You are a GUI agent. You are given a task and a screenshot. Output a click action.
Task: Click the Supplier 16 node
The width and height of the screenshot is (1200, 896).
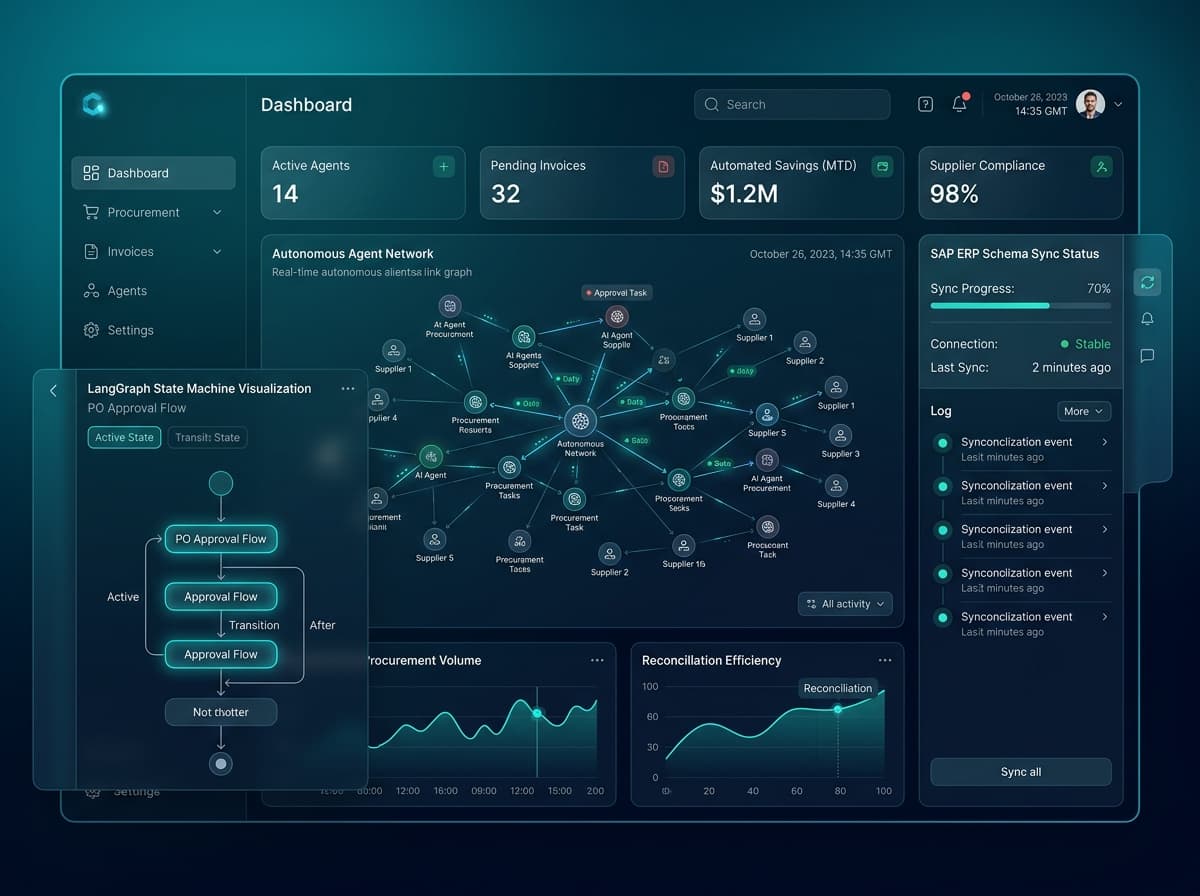684,545
